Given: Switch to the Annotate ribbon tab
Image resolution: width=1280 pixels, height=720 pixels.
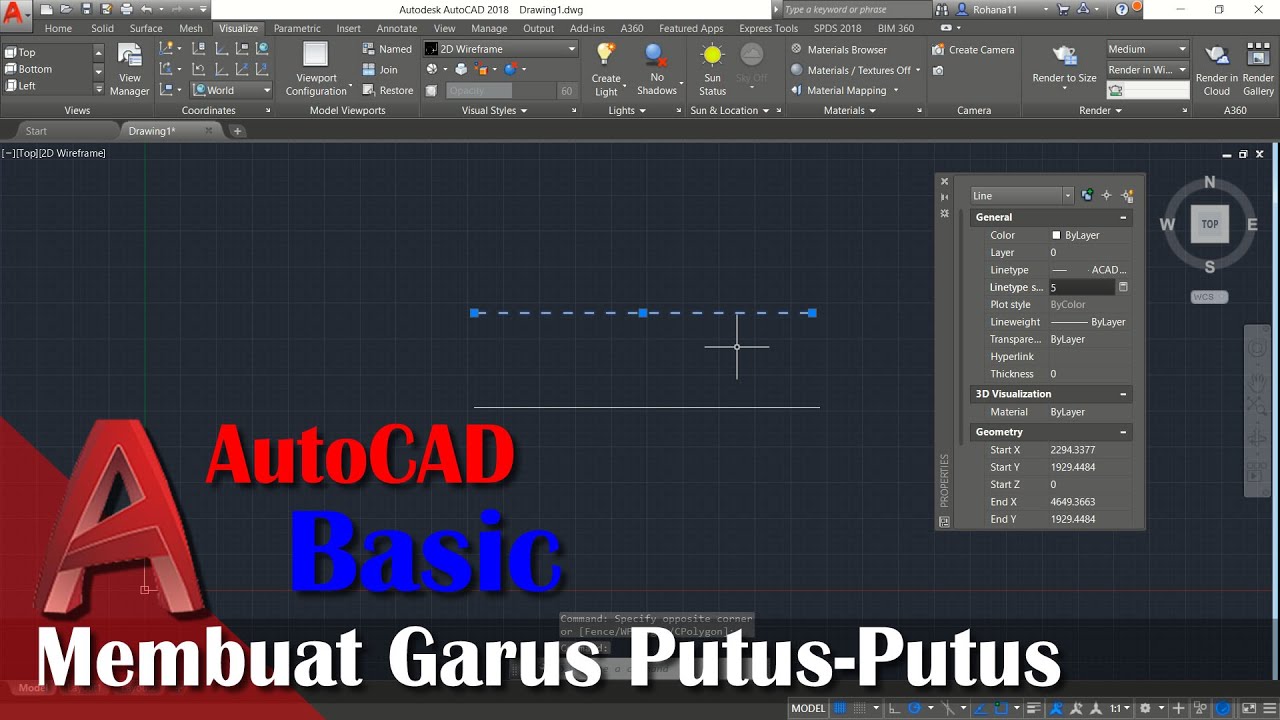Looking at the screenshot, I should coord(397,28).
